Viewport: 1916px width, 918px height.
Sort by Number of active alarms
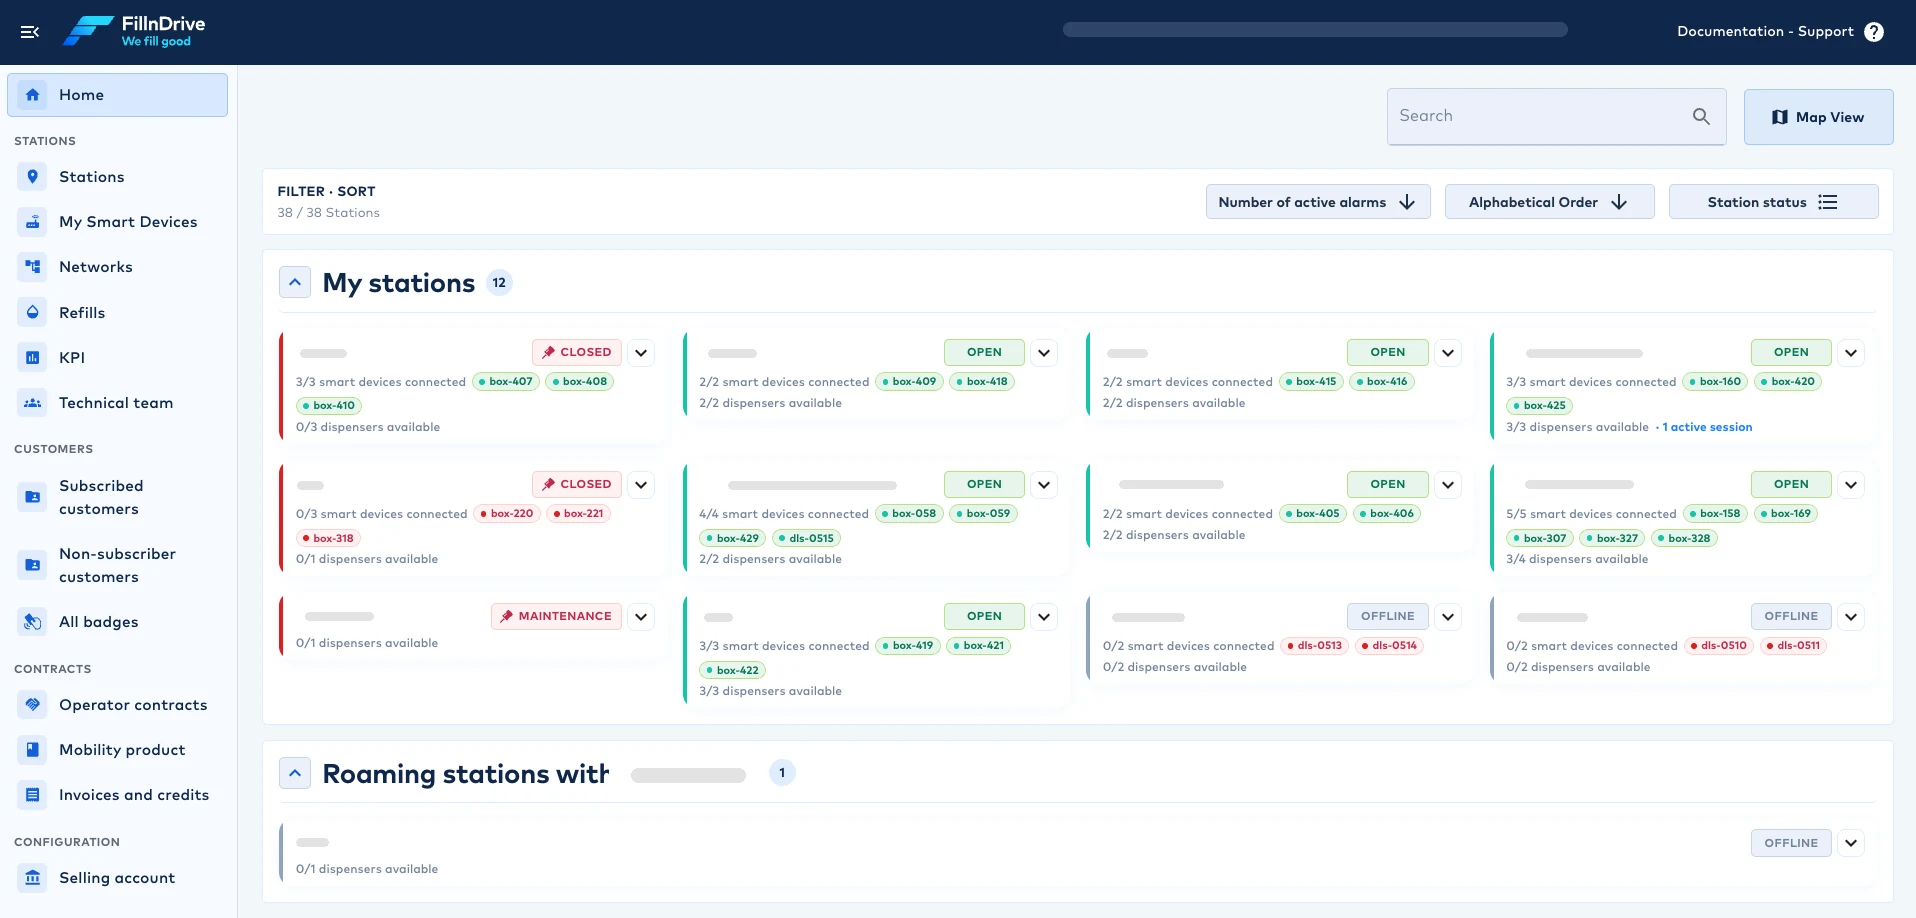(1318, 202)
